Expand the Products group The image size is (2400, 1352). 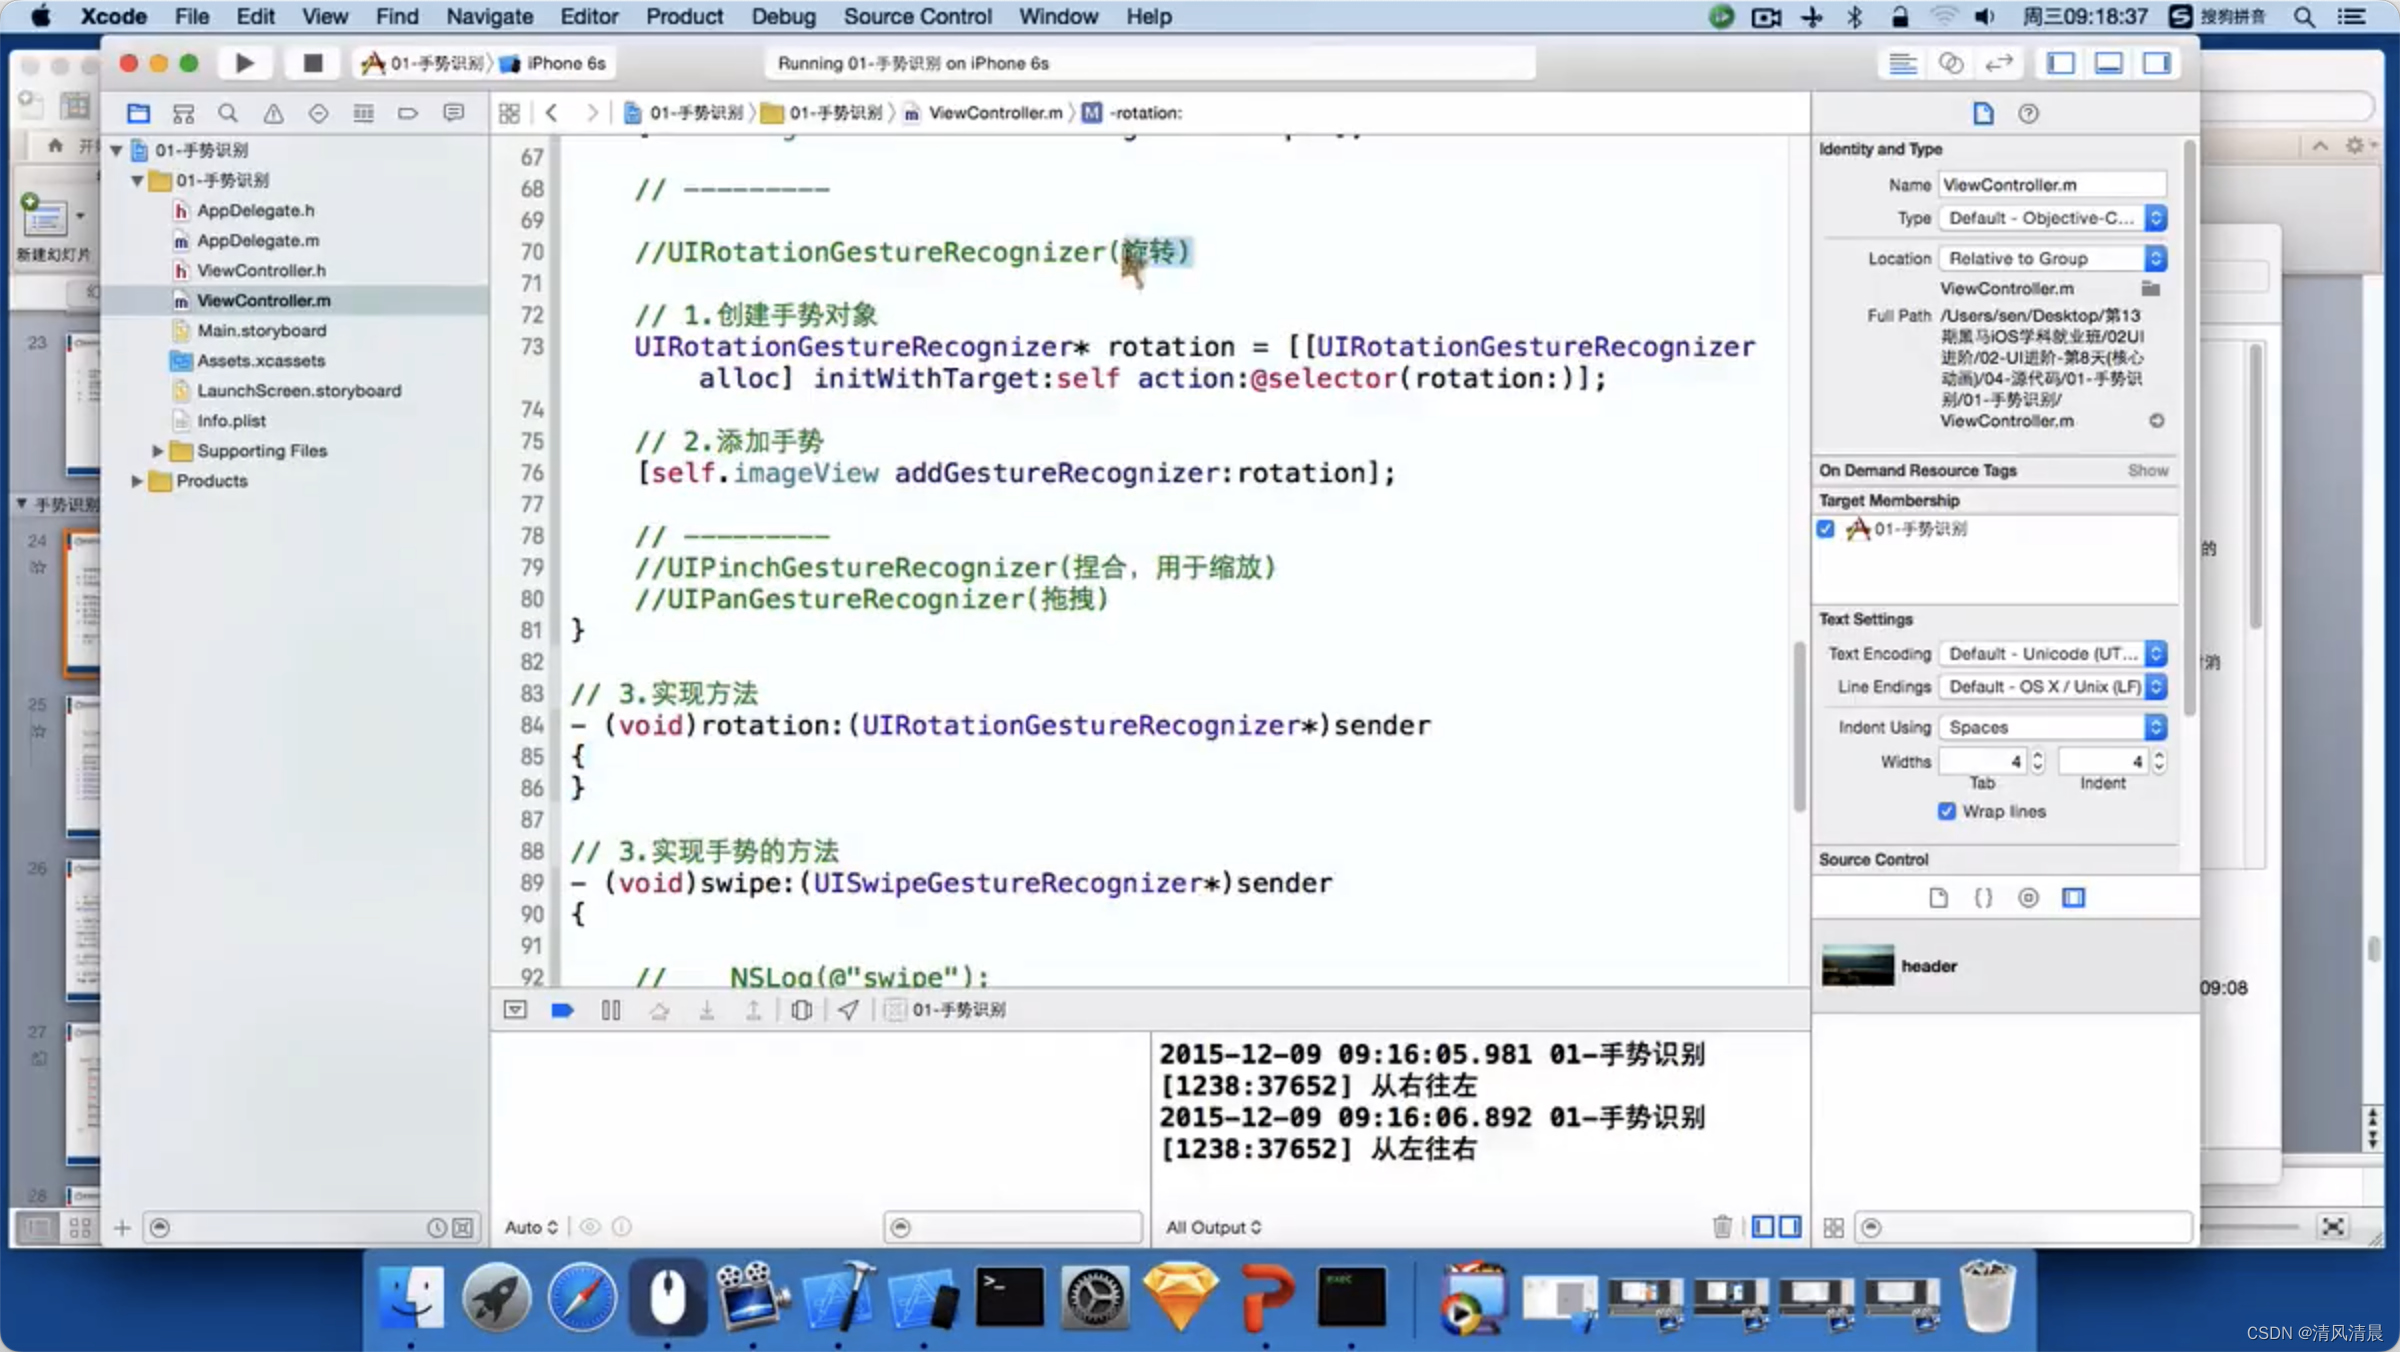[x=137, y=481]
